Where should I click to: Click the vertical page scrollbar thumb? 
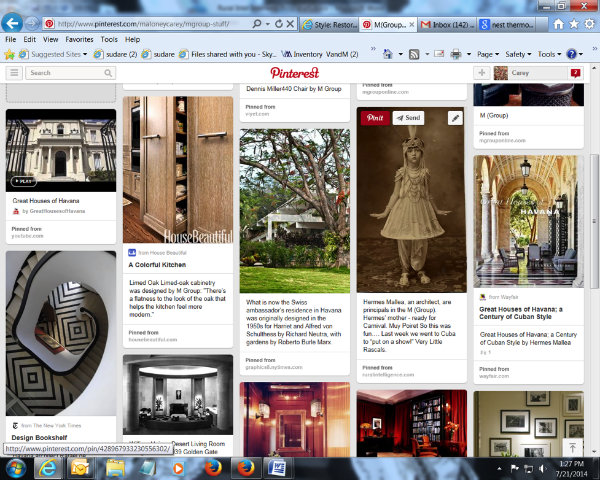(x=594, y=221)
